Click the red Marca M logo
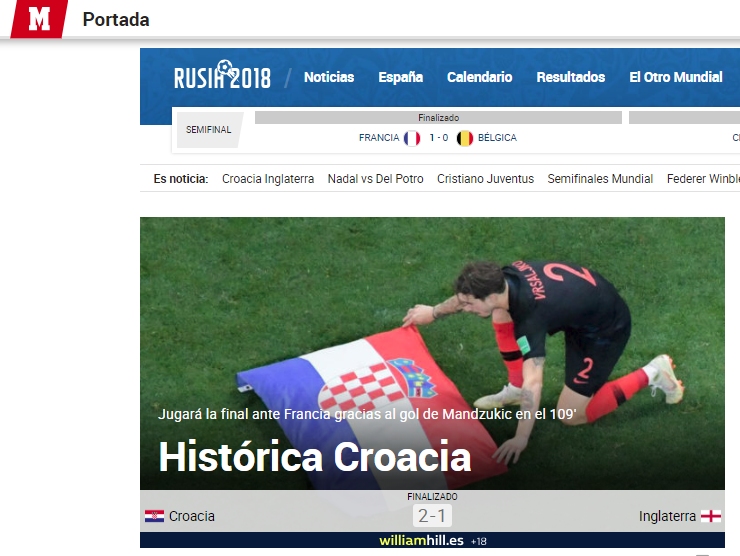Screen dimensions: 740x556 (x=39, y=19)
